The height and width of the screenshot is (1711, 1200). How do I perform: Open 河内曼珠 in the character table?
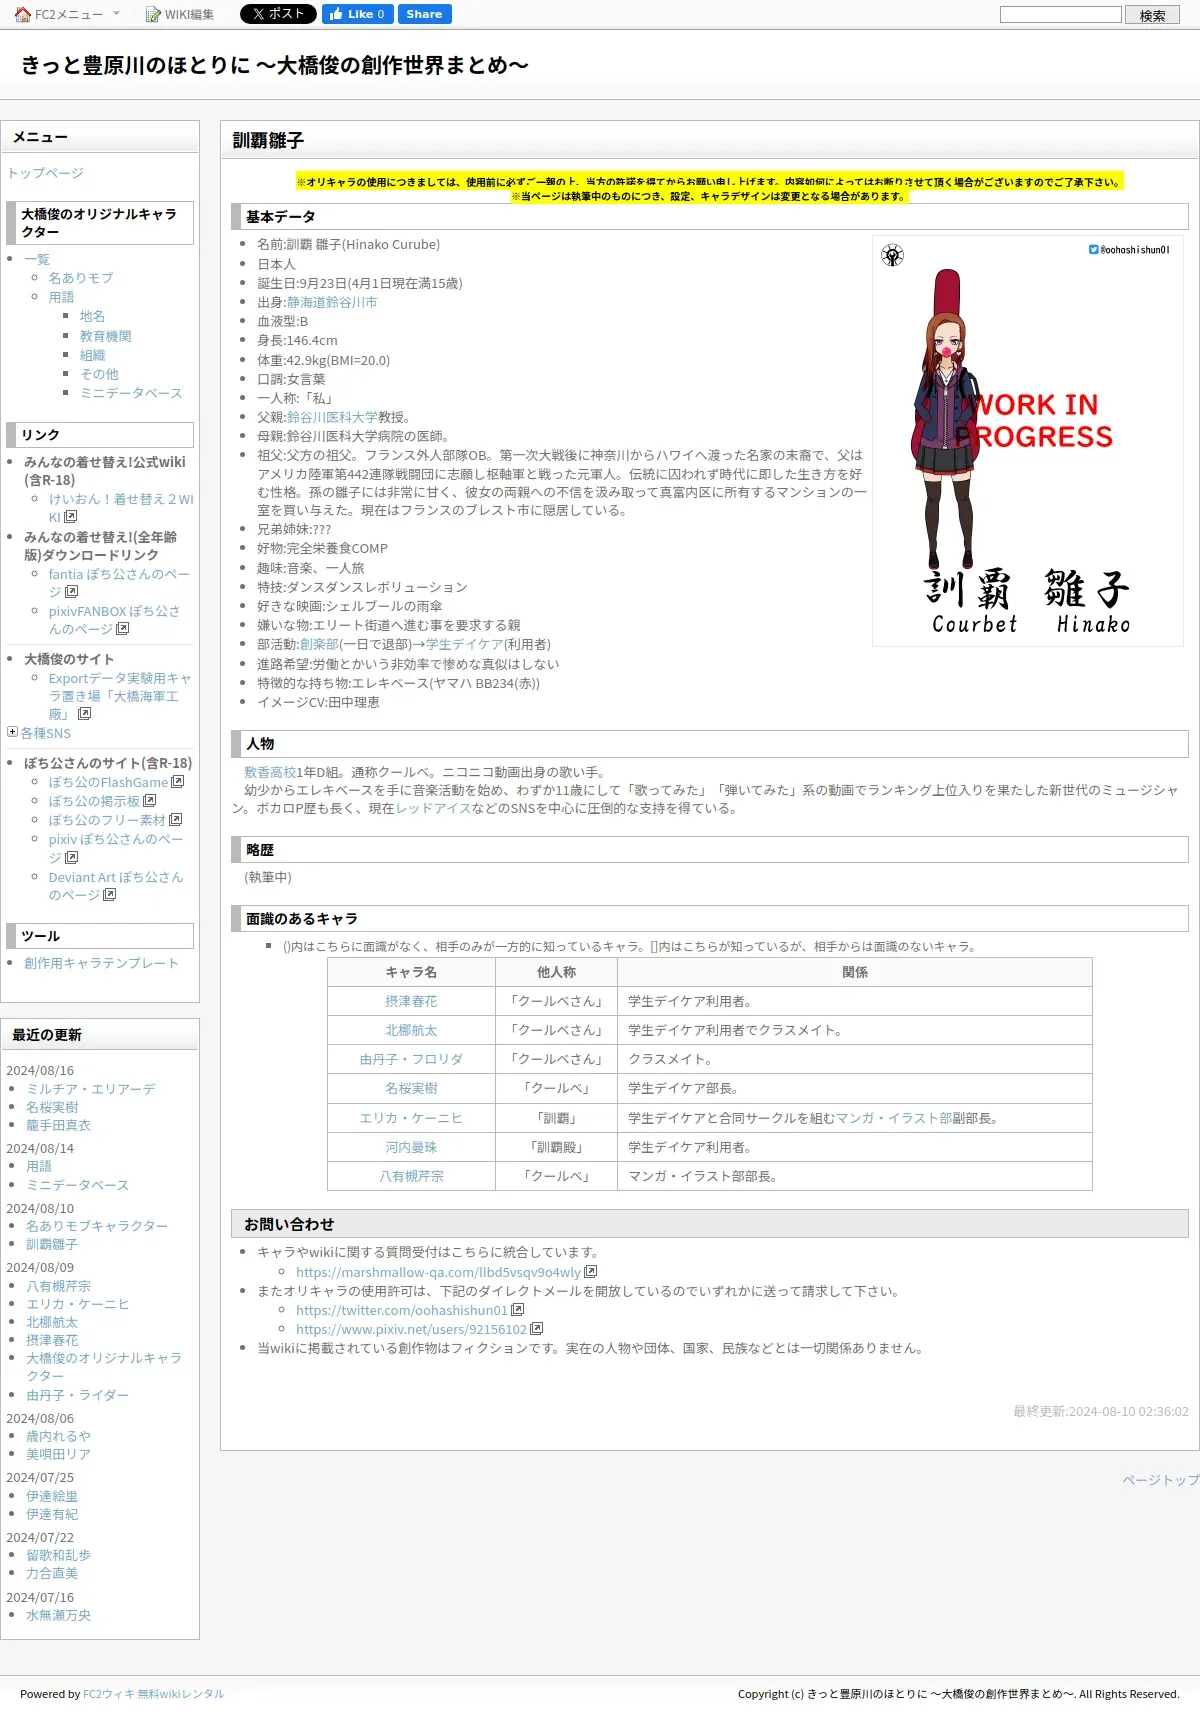pyautogui.click(x=411, y=1147)
